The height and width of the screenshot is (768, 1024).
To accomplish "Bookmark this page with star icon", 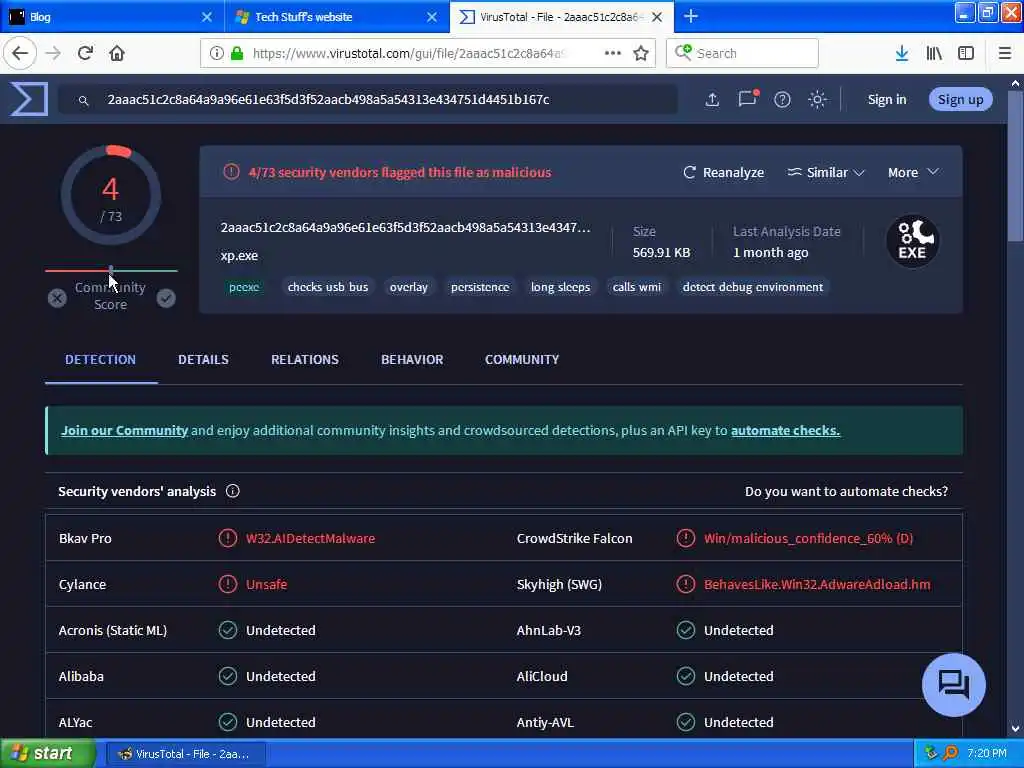I will click(x=641, y=53).
